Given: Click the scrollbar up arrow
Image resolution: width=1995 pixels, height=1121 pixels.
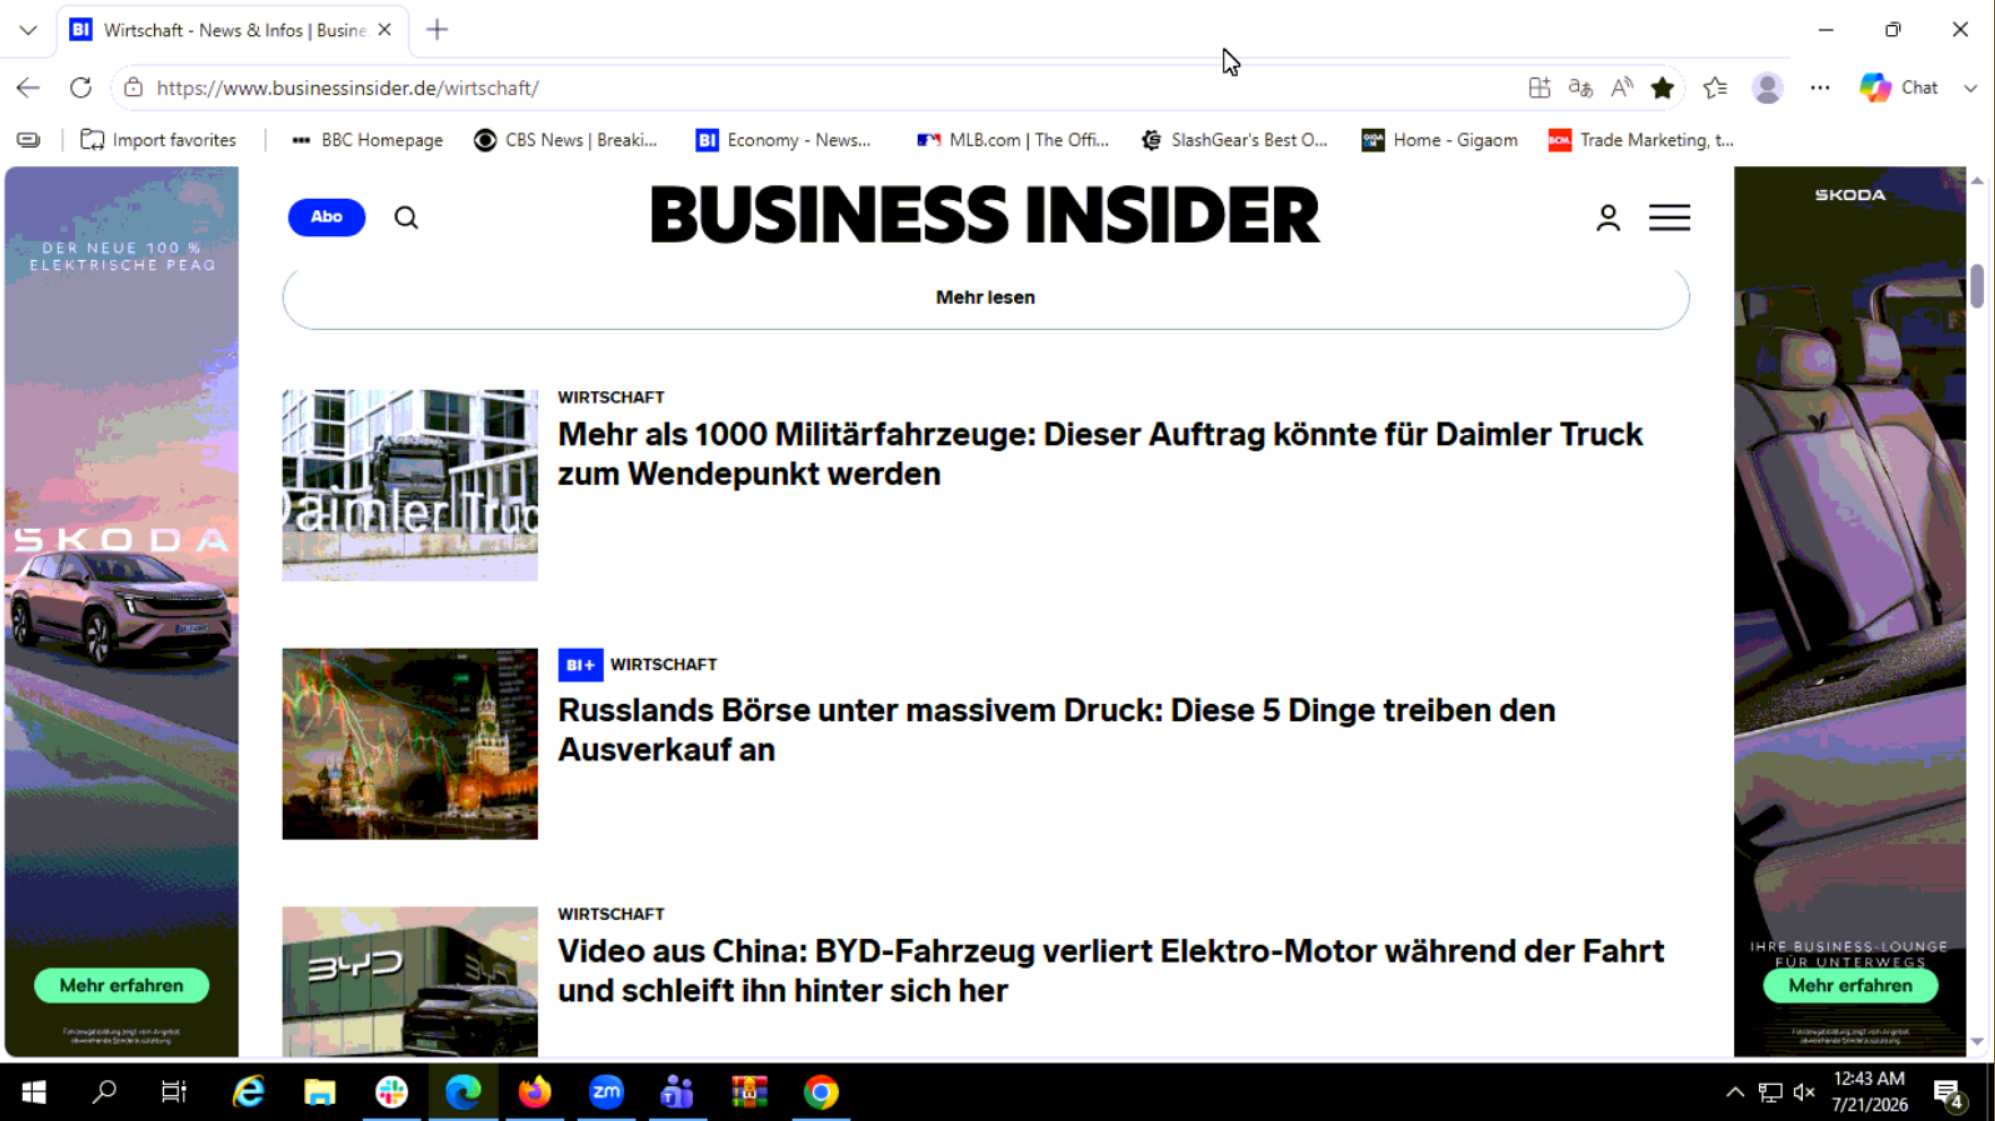Looking at the screenshot, I should click(x=1977, y=181).
